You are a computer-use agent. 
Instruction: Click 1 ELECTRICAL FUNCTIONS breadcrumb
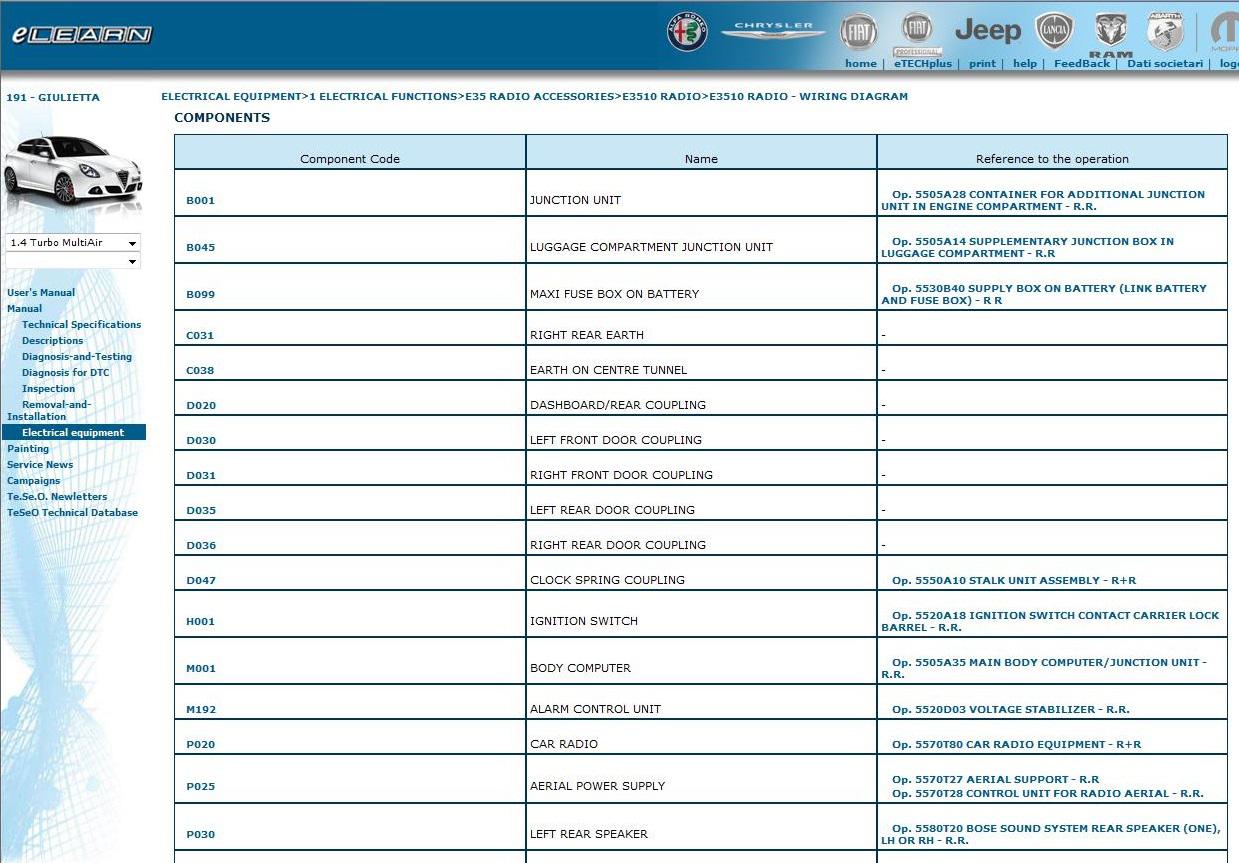(383, 97)
